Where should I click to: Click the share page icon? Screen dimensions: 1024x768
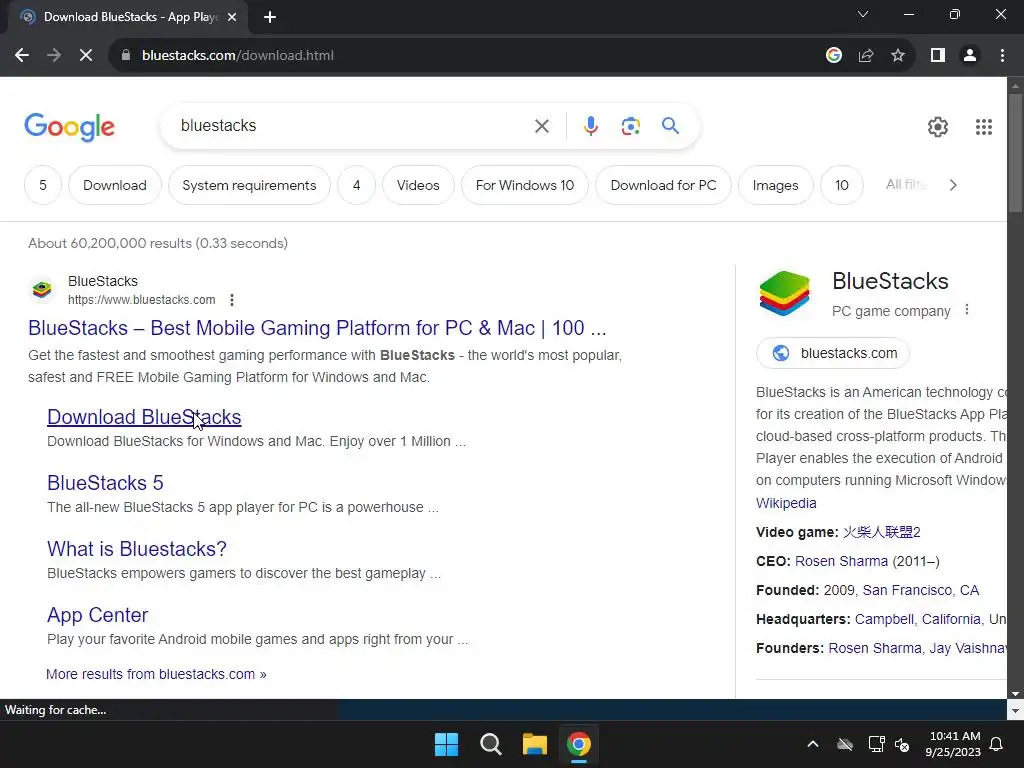pos(866,56)
